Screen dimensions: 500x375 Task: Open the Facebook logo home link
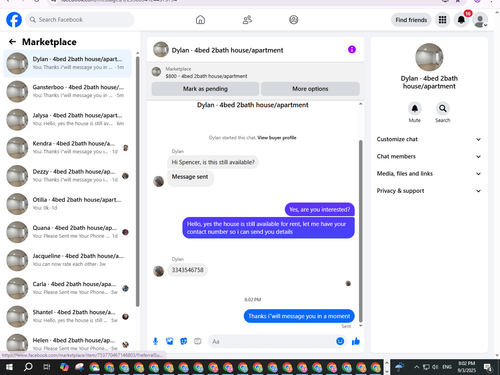point(14,20)
